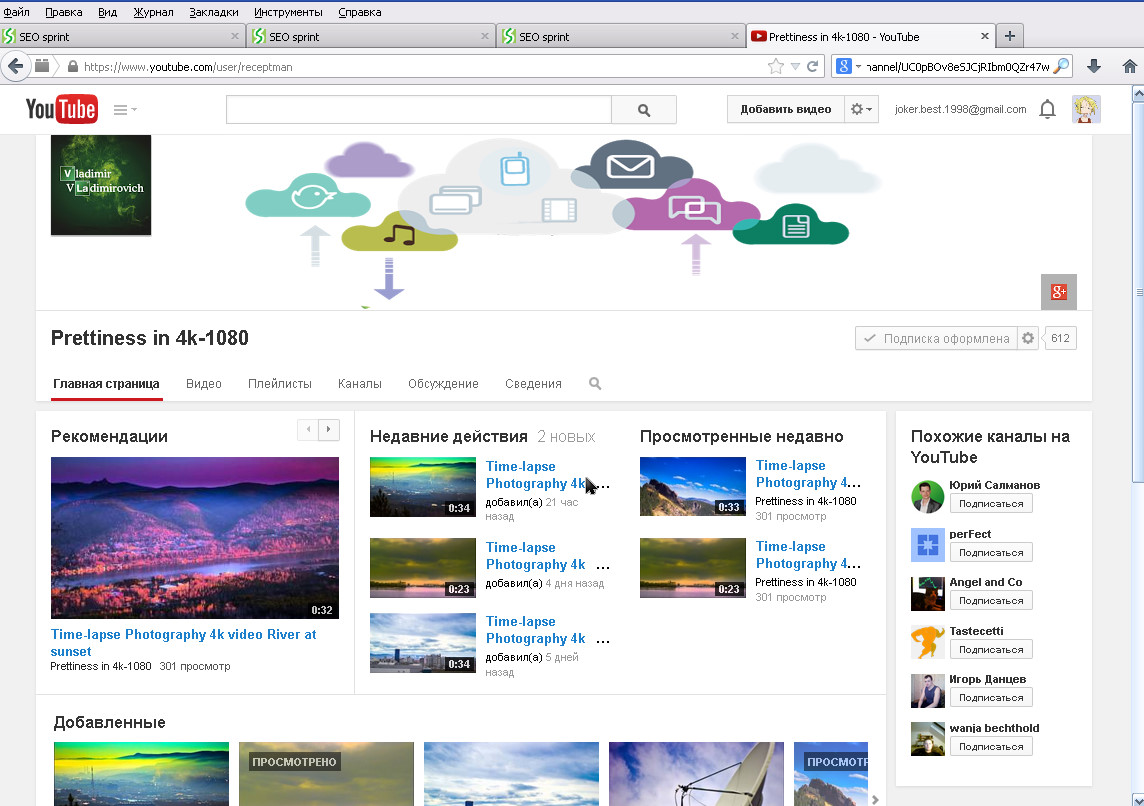Screen dimensions: 1144x806
Task: Focus the YouTube search field
Action: 419,109
